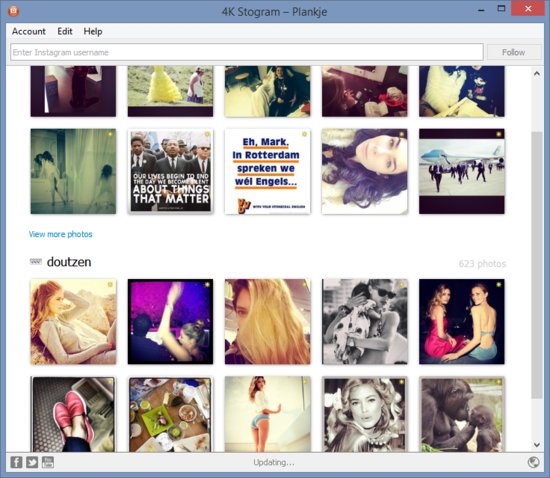Open the 'Eh, Mark. In Rotterdam' photo
This screenshot has width=550, height=478.
(x=268, y=171)
